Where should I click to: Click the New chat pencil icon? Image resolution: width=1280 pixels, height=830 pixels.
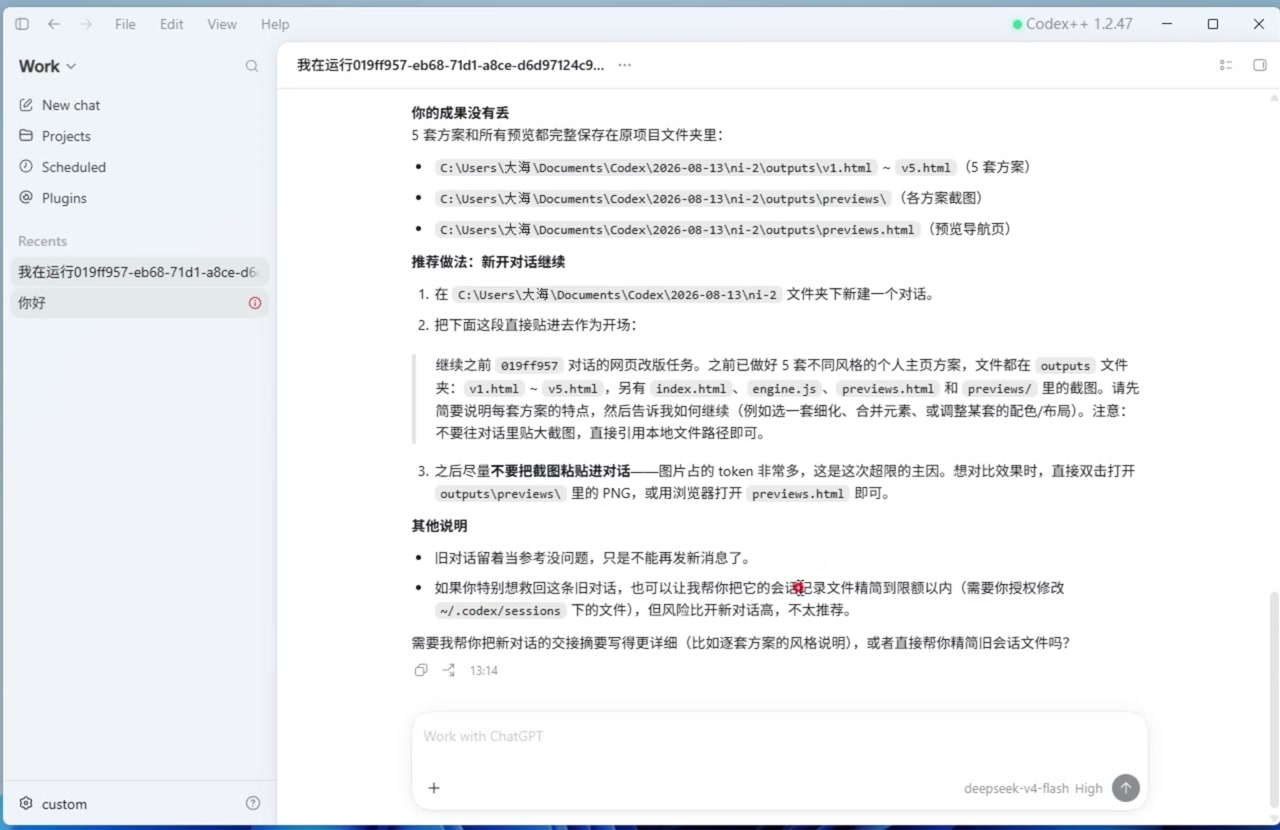26,105
